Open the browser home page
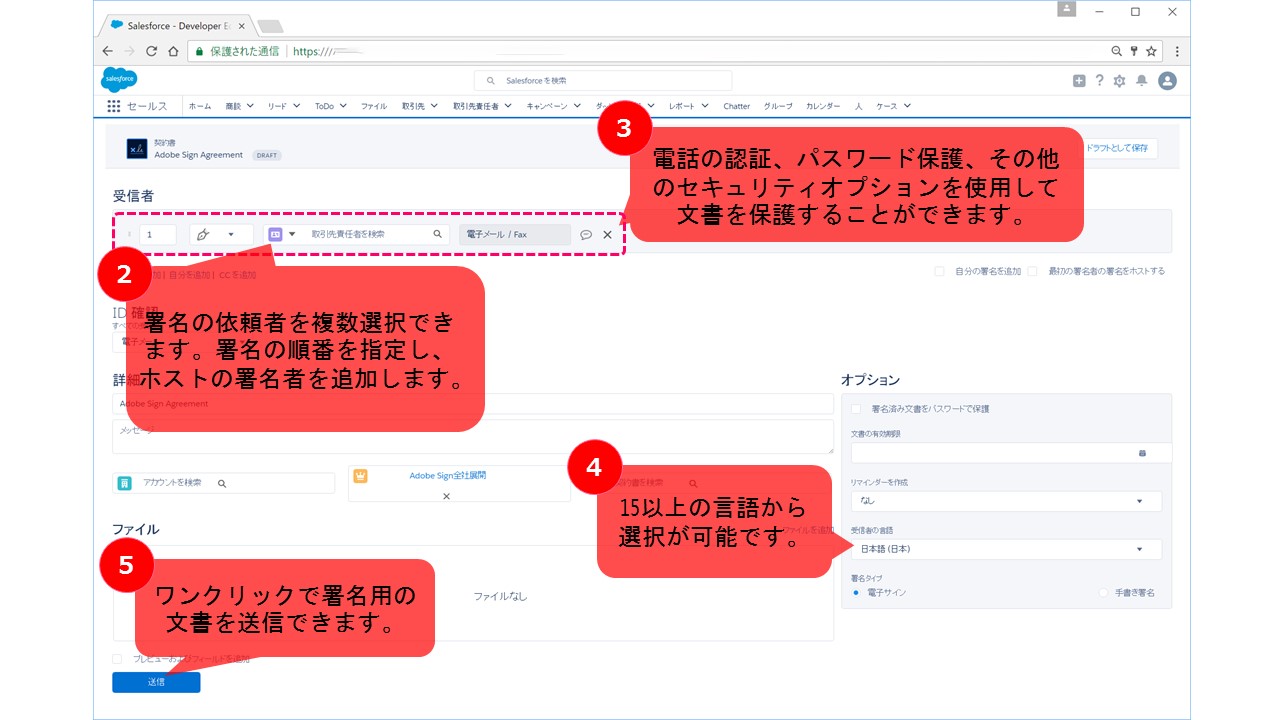1280x720 pixels. pos(173,51)
